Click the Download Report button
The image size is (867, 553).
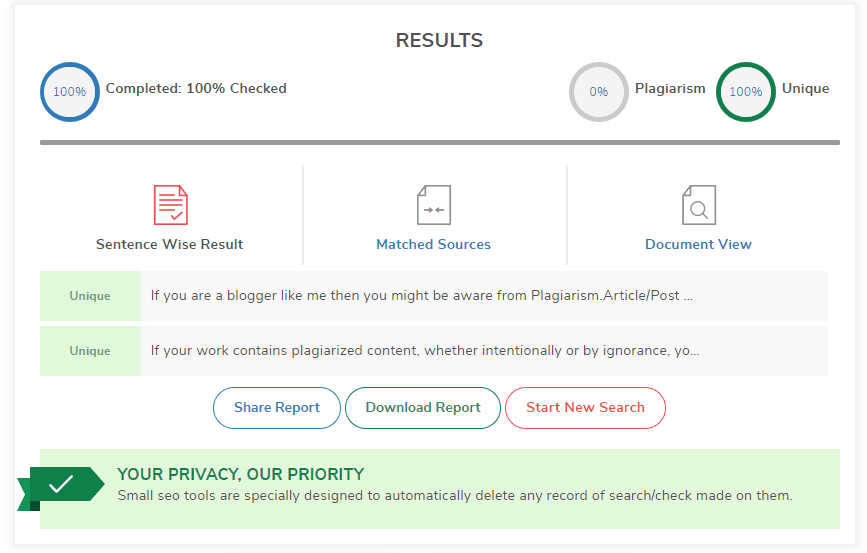pos(423,408)
